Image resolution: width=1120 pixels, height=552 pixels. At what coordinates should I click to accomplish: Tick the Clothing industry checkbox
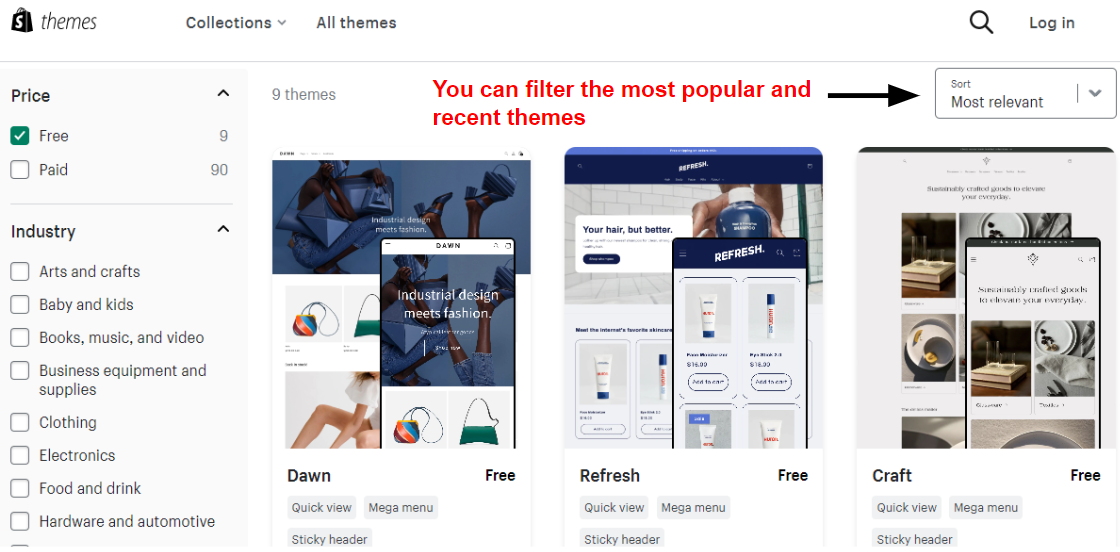click(20, 422)
